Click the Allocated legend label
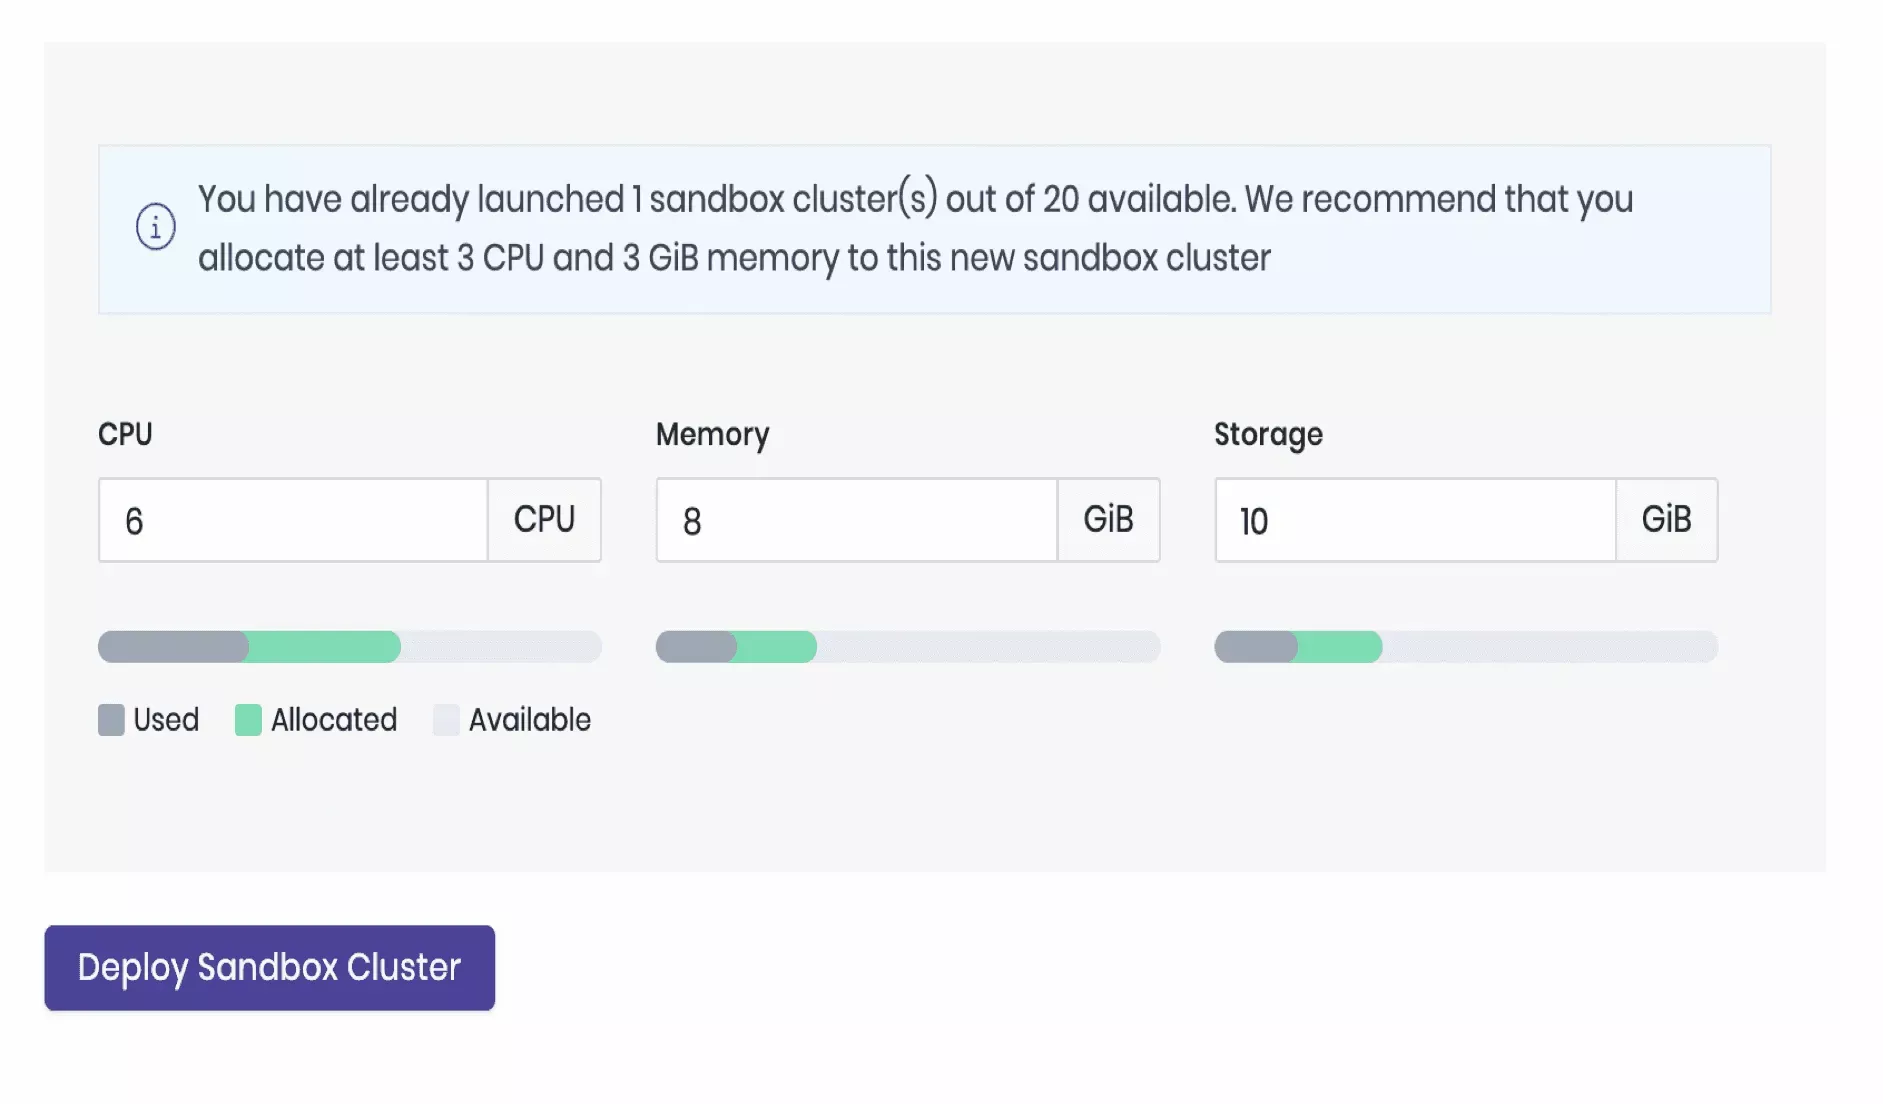 (x=334, y=720)
